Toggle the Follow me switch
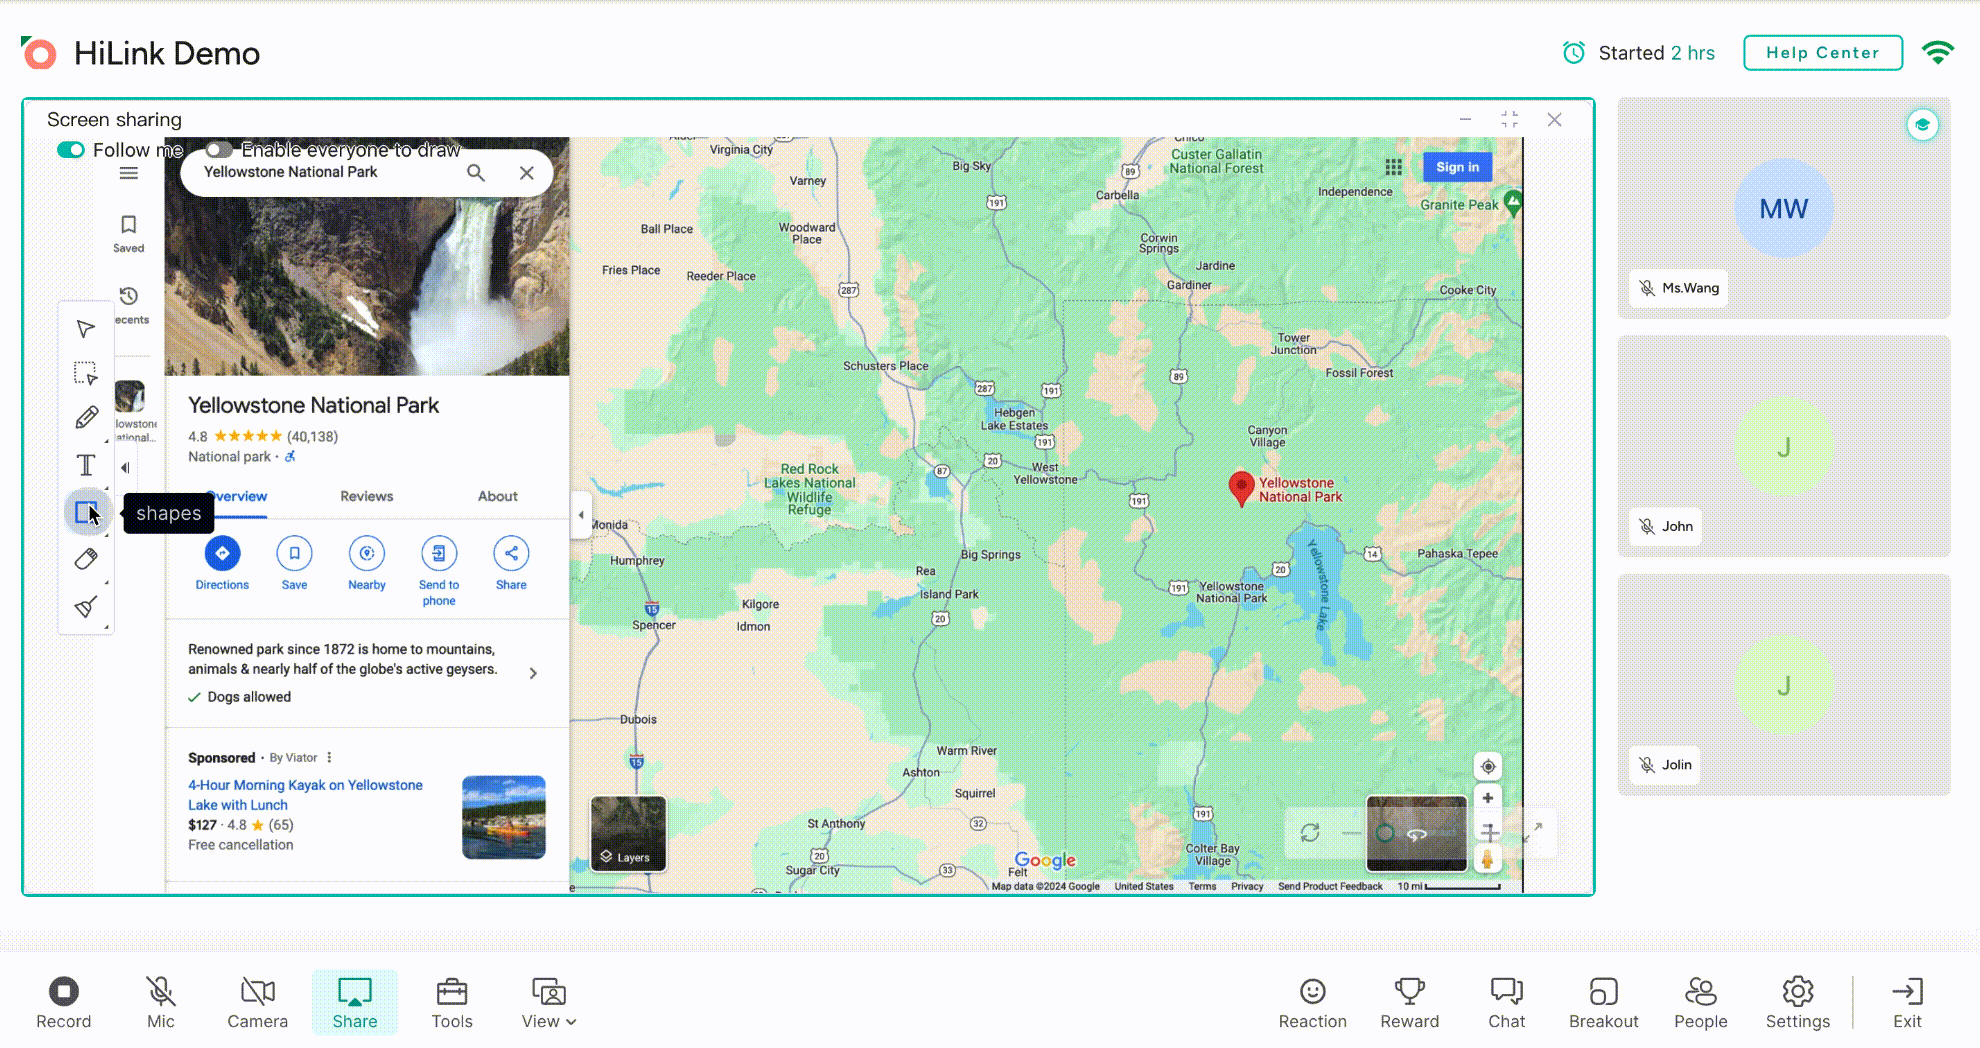 (71, 150)
